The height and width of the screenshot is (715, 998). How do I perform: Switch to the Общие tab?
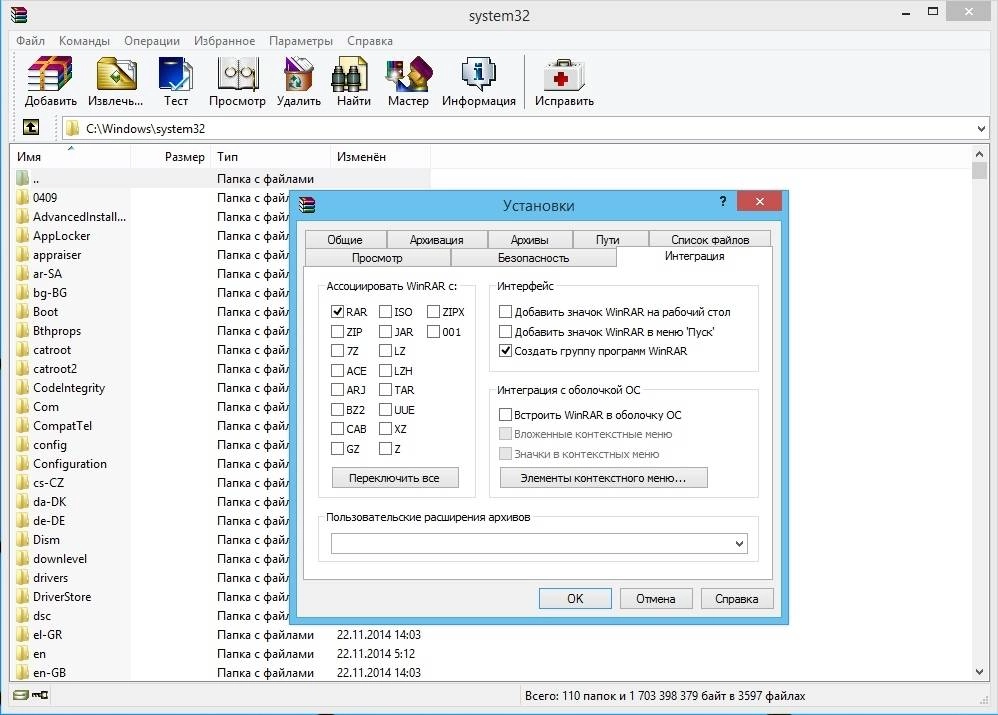tap(345, 239)
